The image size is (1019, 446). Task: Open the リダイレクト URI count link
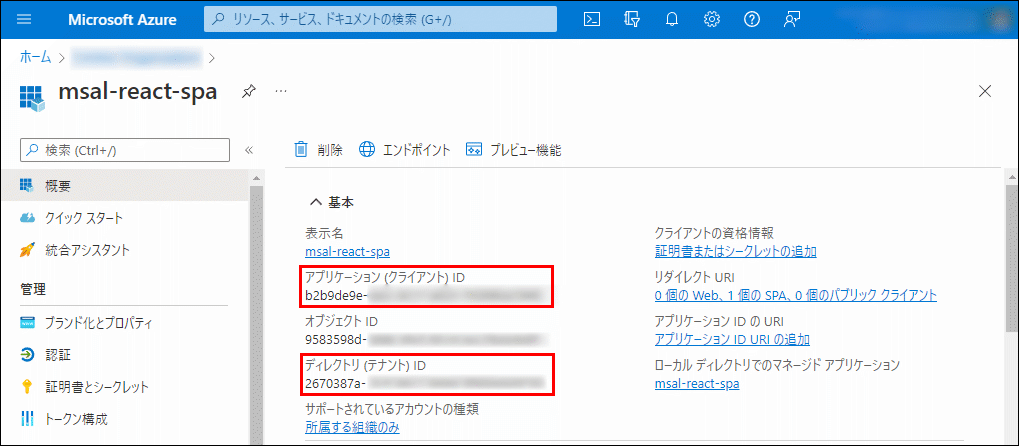point(796,295)
